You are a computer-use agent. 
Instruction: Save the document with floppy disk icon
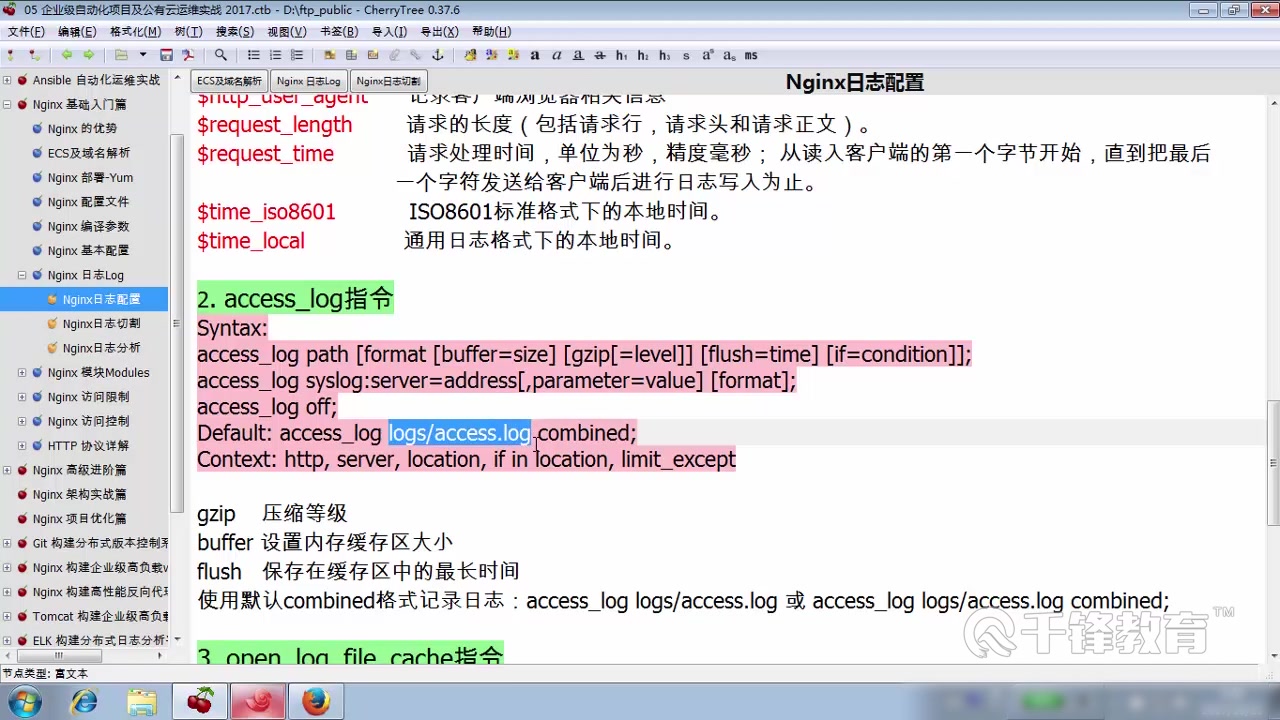pyautogui.click(x=166, y=55)
